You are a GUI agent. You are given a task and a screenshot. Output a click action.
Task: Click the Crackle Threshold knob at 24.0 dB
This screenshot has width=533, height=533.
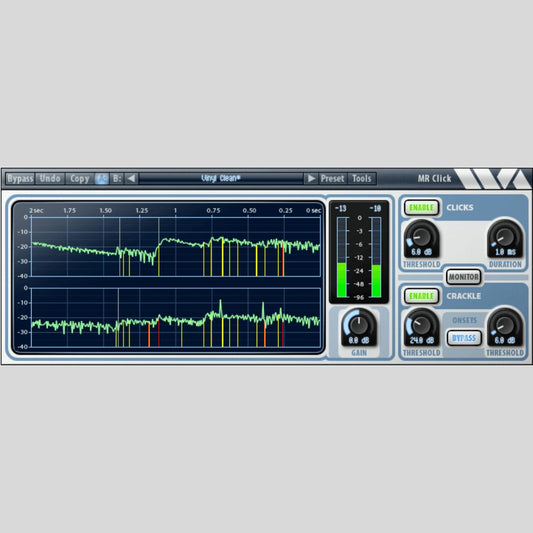pos(422,325)
